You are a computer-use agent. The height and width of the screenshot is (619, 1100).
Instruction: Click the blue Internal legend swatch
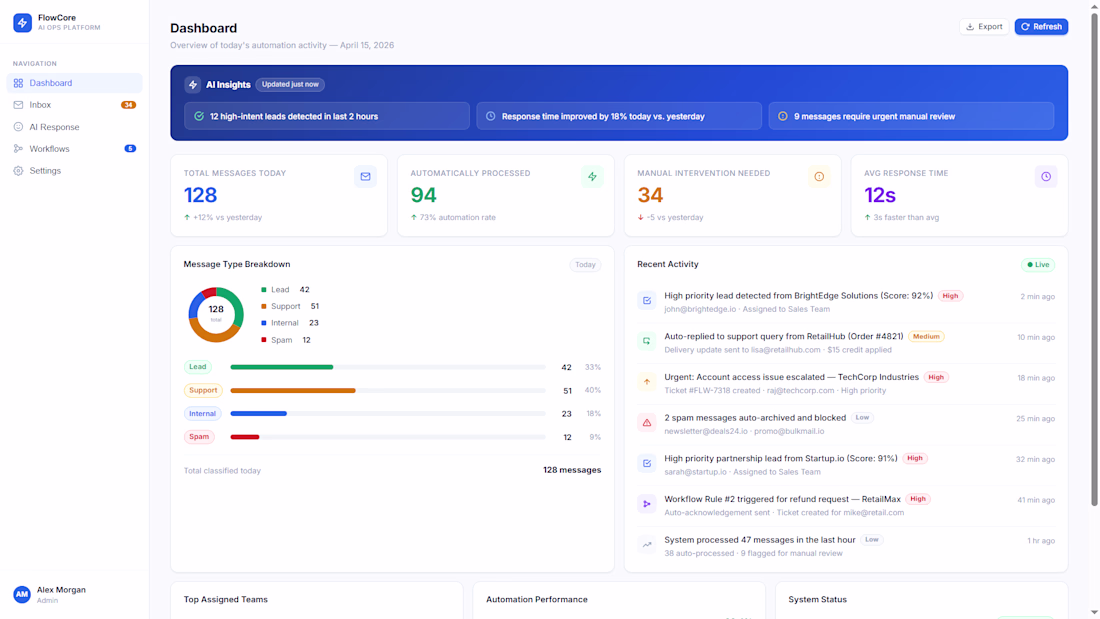click(264, 323)
